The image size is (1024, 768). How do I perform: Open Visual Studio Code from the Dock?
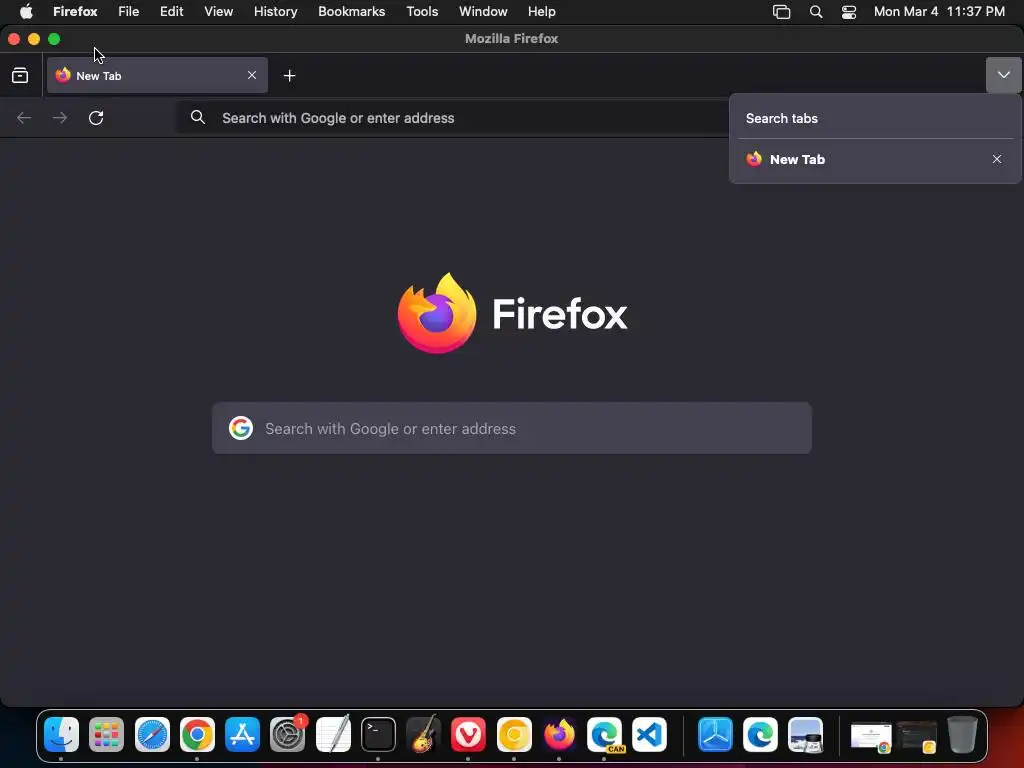pyautogui.click(x=649, y=735)
